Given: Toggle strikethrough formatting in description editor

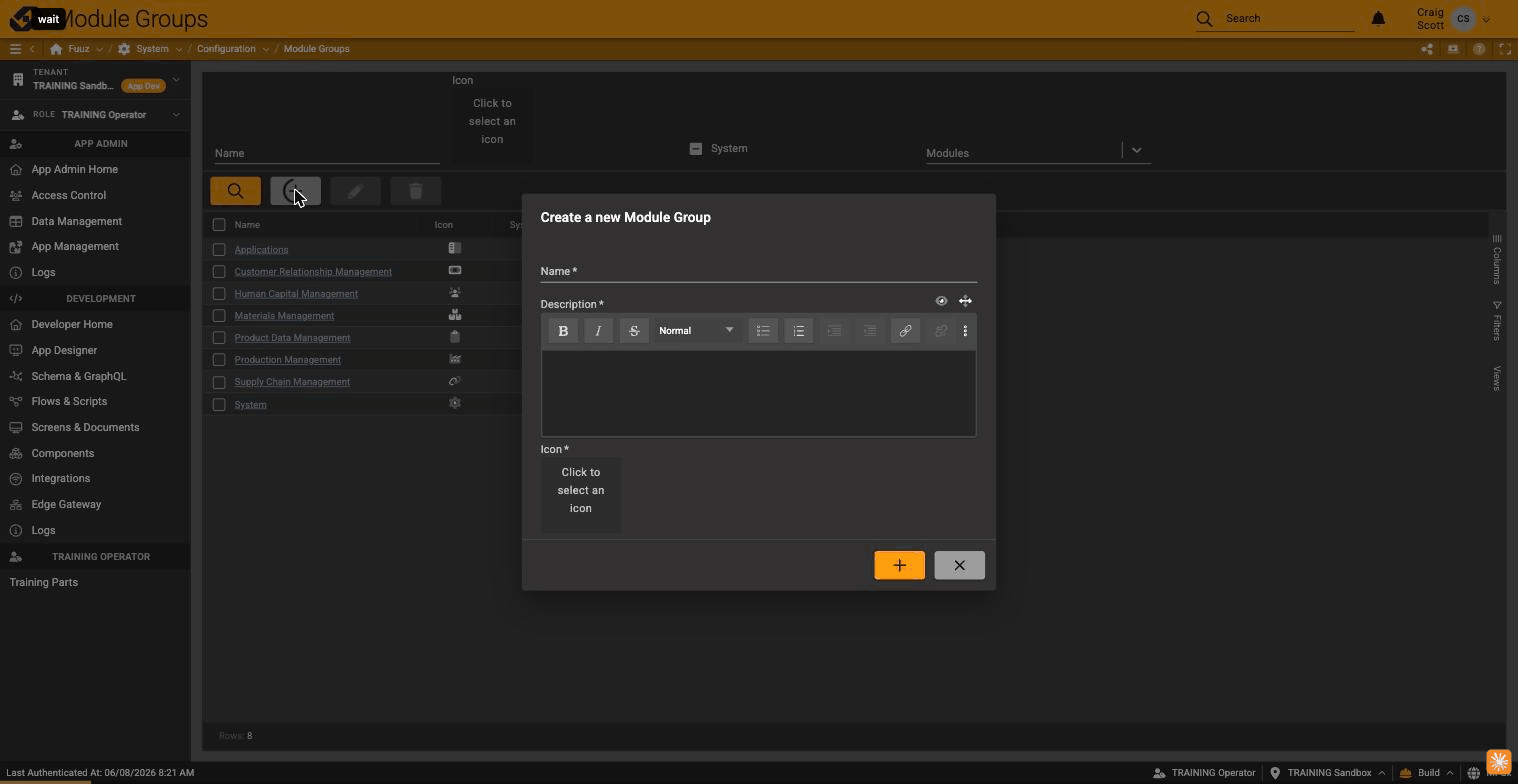Looking at the screenshot, I should 634,331.
